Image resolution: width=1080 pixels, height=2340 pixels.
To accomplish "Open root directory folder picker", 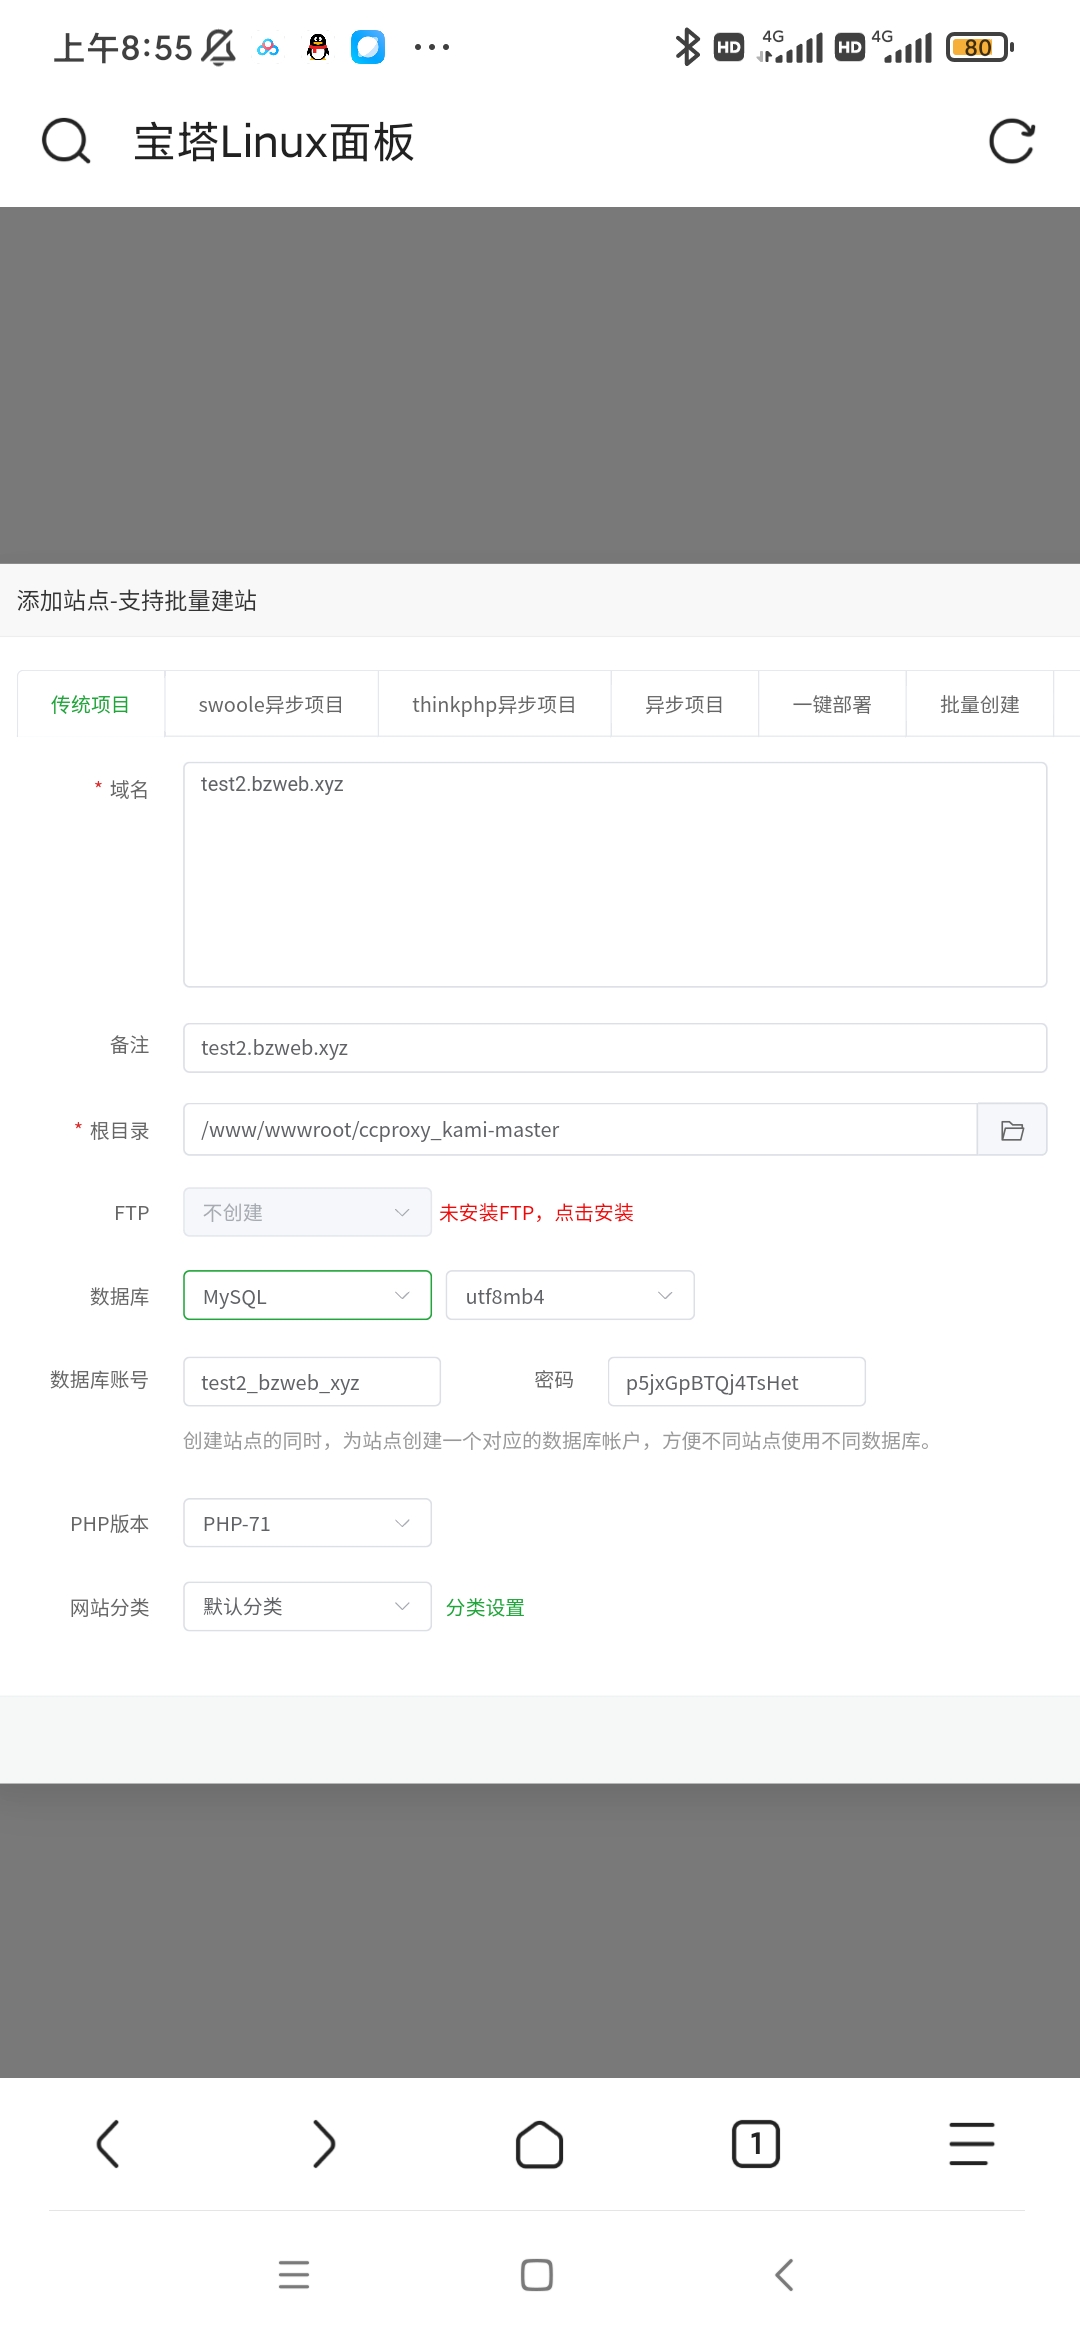I will coord(1012,1130).
